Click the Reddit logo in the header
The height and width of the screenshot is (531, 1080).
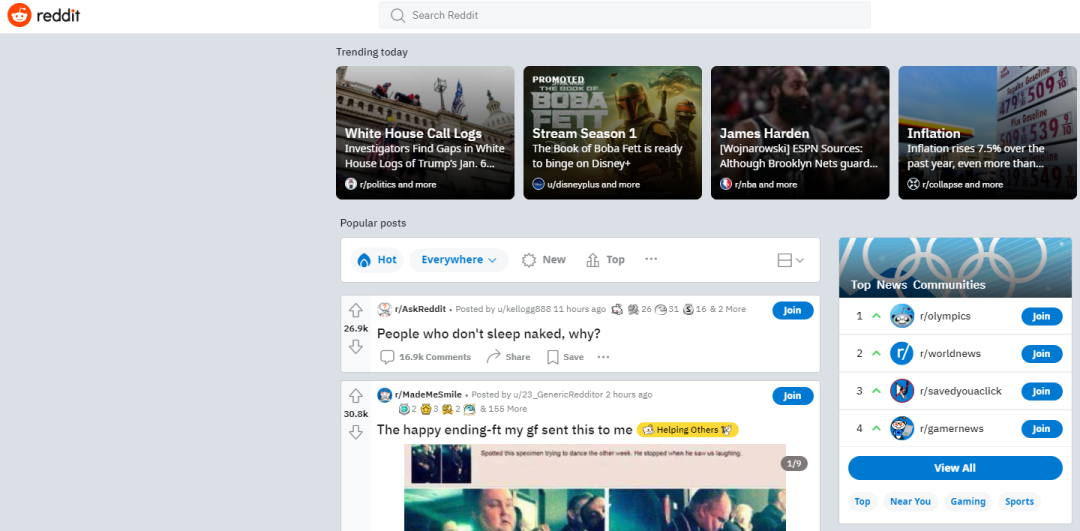point(44,16)
